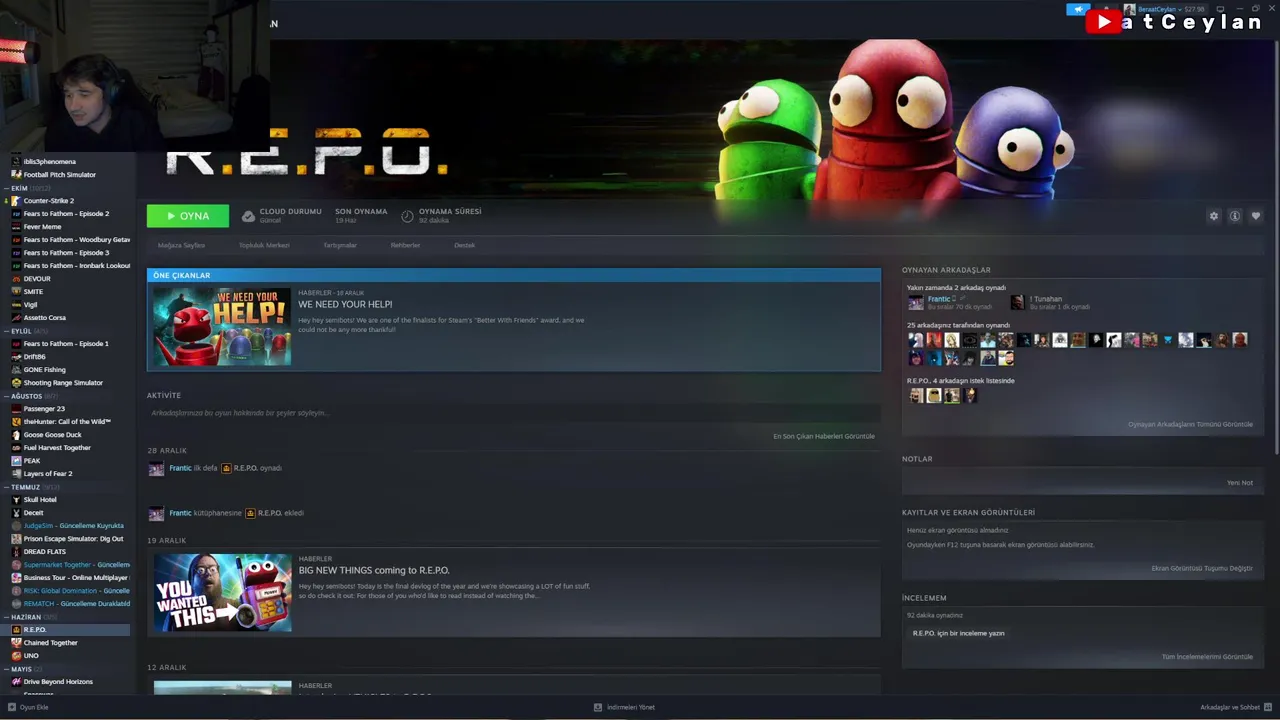1280x720 pixels.
Task: Open BIG NEW THINGS coming to R.E.P.O. headline
Action: point(374,570)
